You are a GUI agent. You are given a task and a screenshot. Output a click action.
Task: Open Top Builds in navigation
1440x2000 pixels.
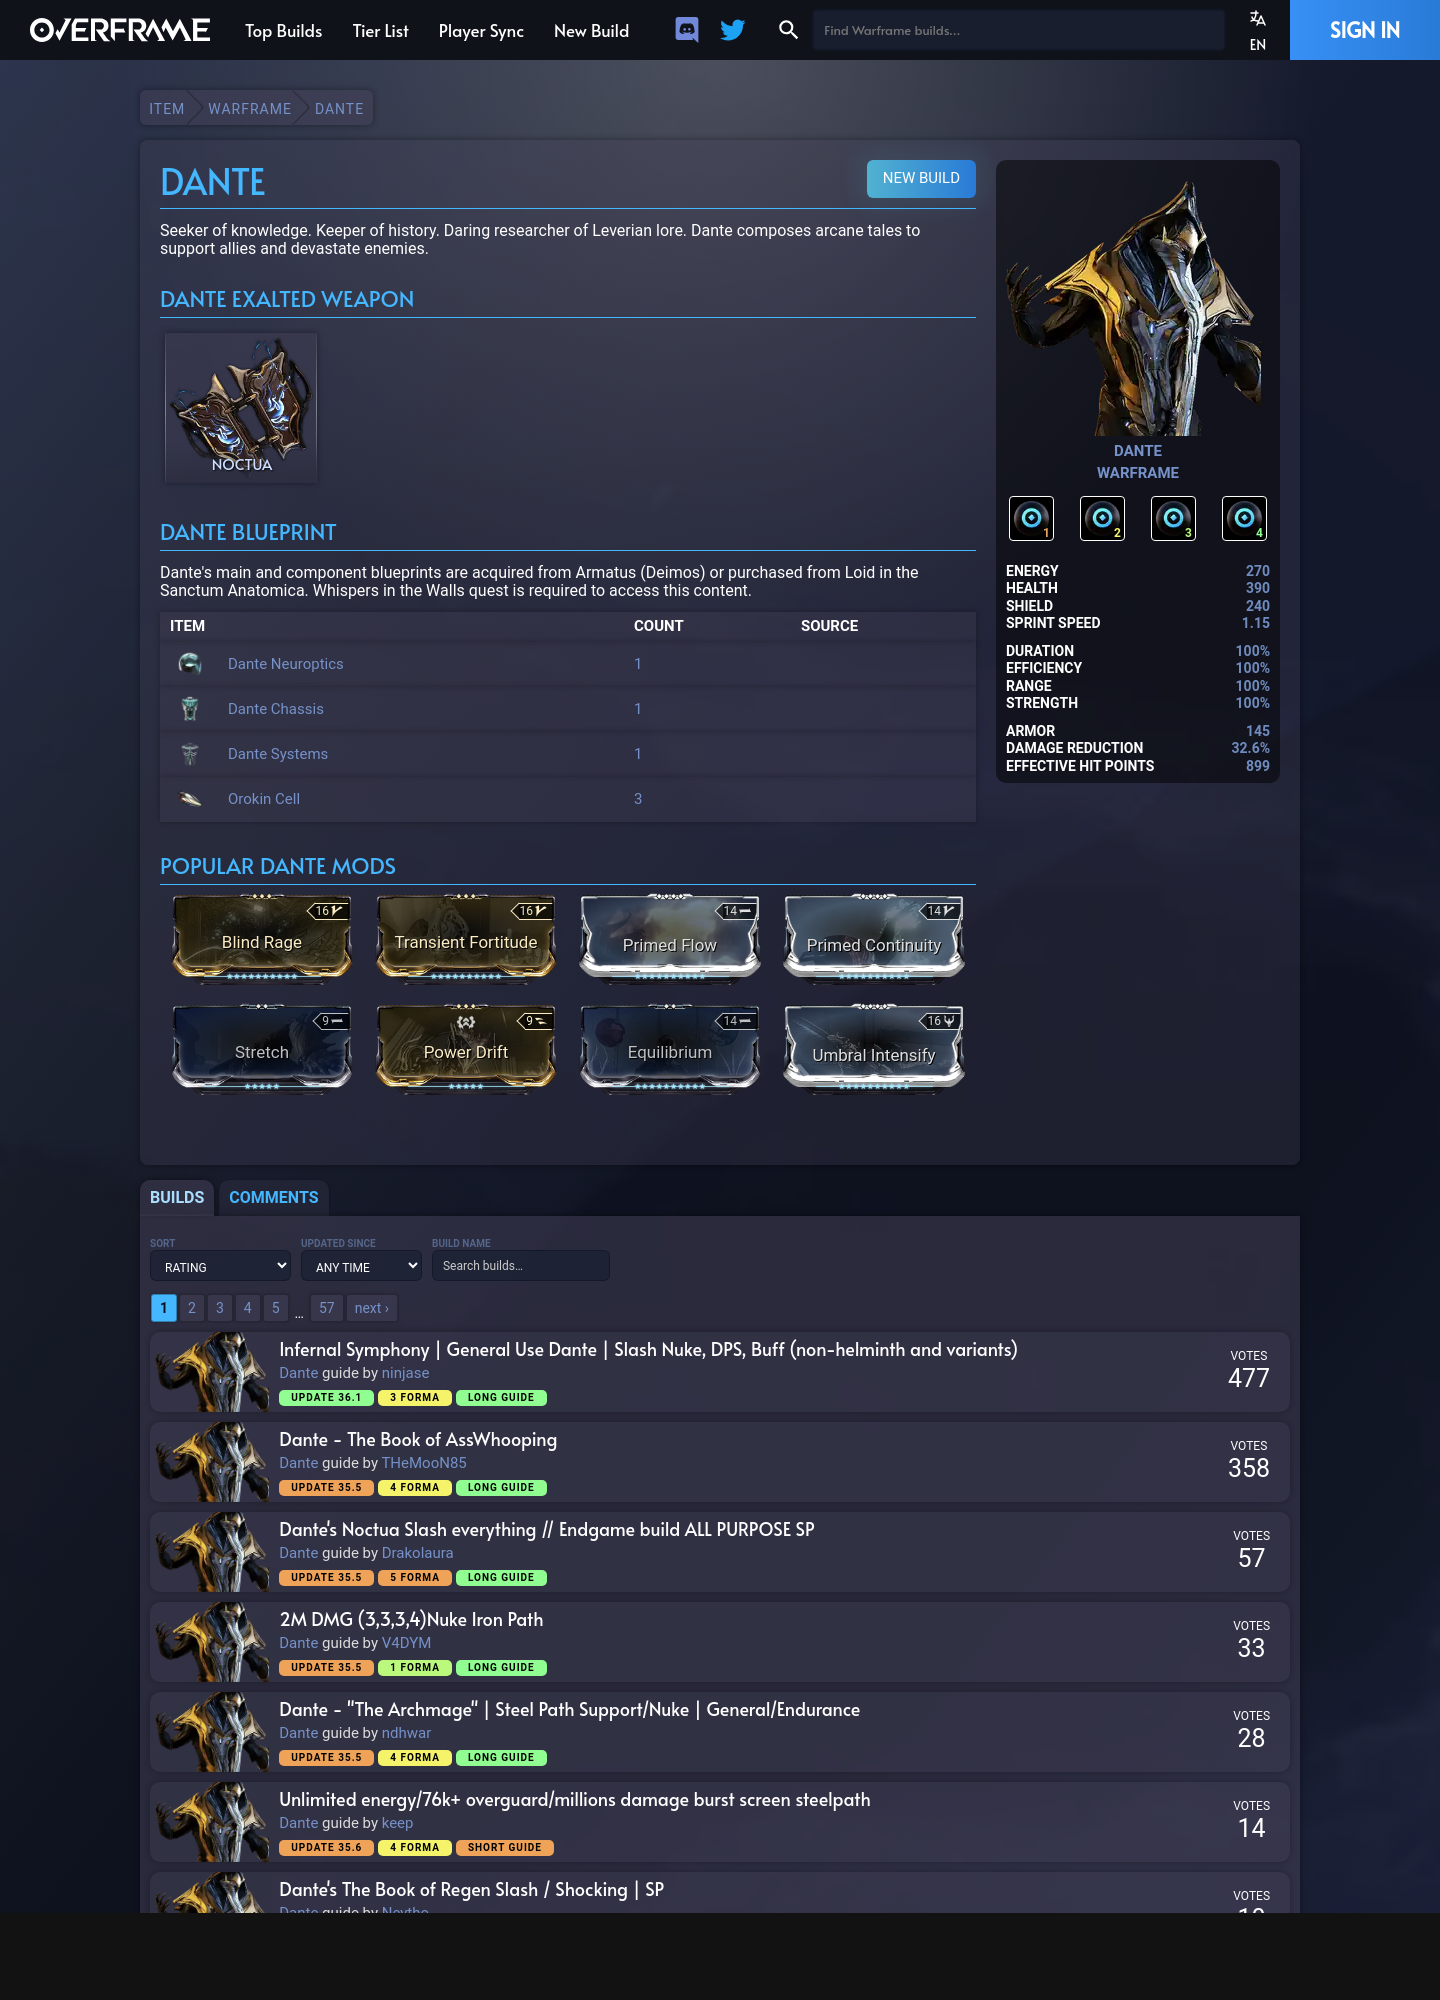[x=284, y=31]
